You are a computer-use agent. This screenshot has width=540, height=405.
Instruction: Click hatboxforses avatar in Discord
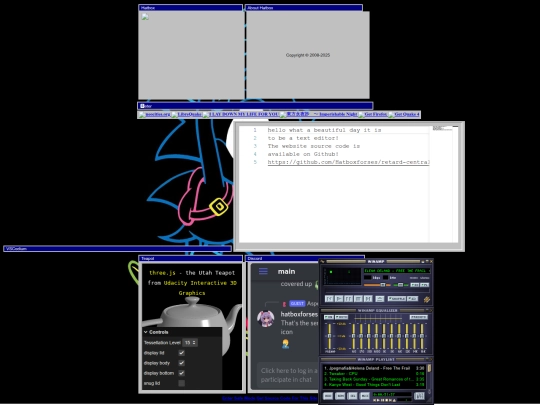pyautogui.click(x=266, y=319)
